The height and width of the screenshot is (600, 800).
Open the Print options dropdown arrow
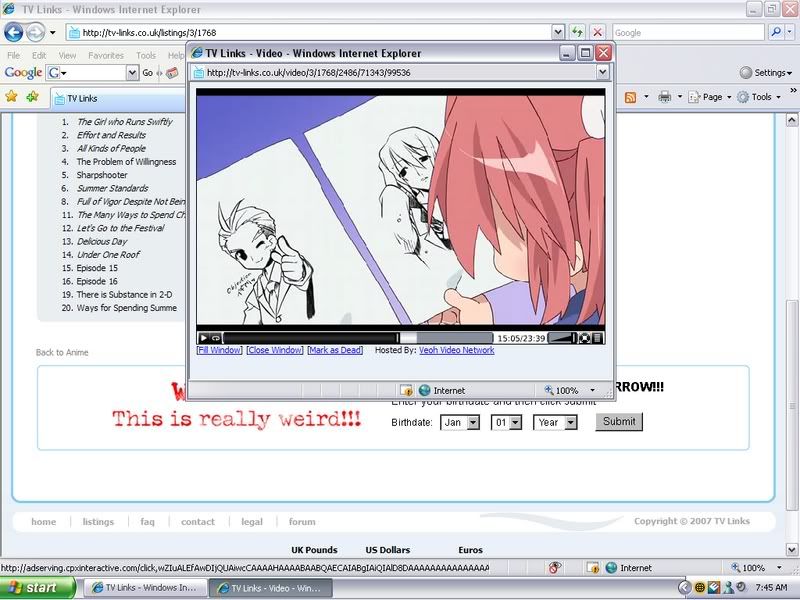(x=680, y=97)
